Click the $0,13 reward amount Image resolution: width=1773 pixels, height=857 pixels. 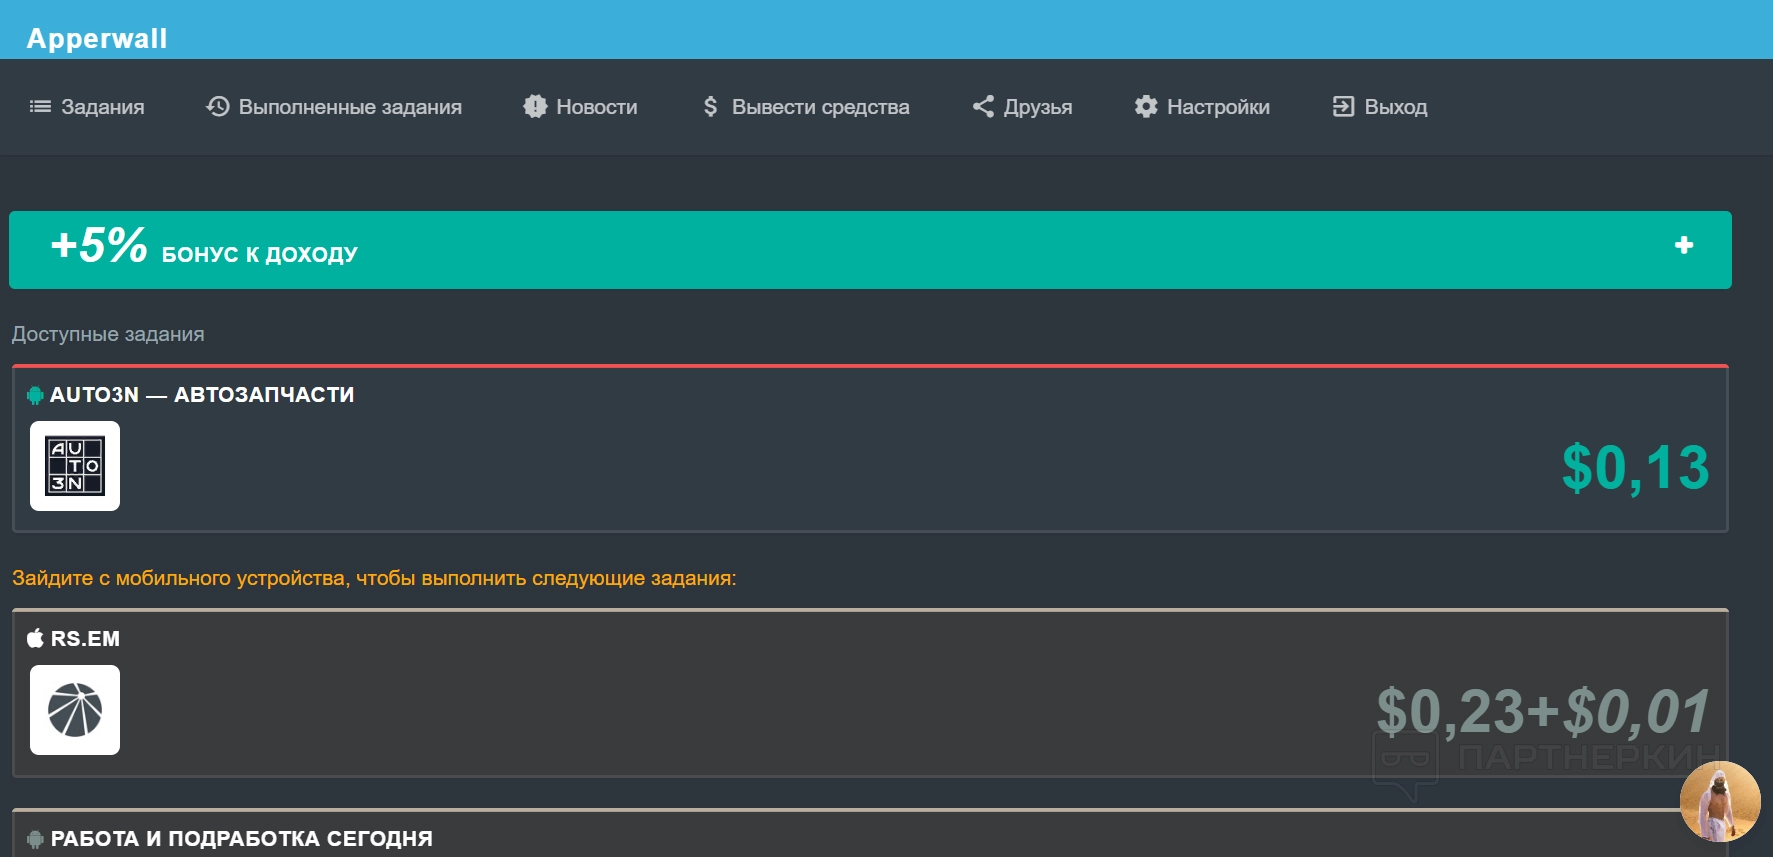[x=1636, y=468]
